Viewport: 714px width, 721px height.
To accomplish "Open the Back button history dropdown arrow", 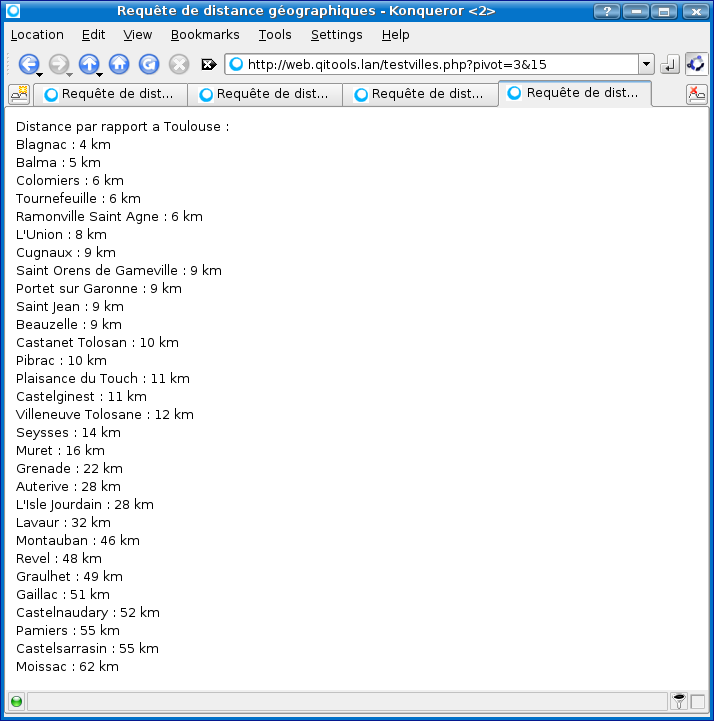I will point(40,74).
